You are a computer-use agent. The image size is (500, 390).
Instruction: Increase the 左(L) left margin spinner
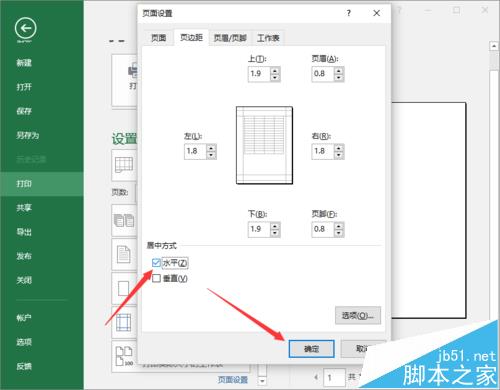tap(211, 148)
